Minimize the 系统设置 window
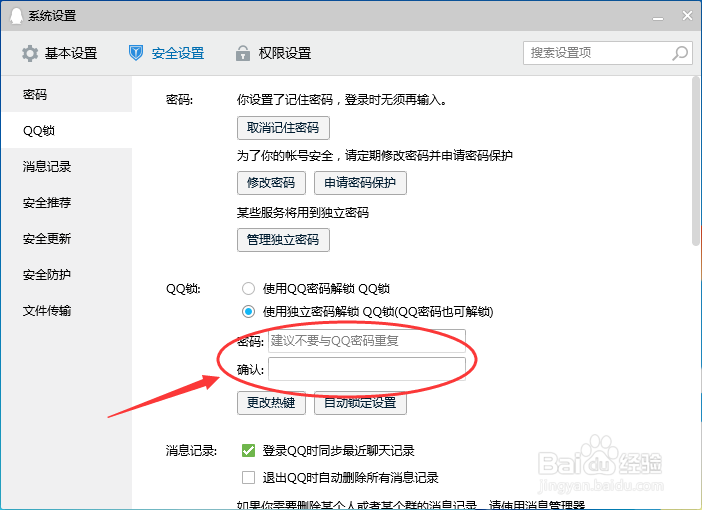 658,17
